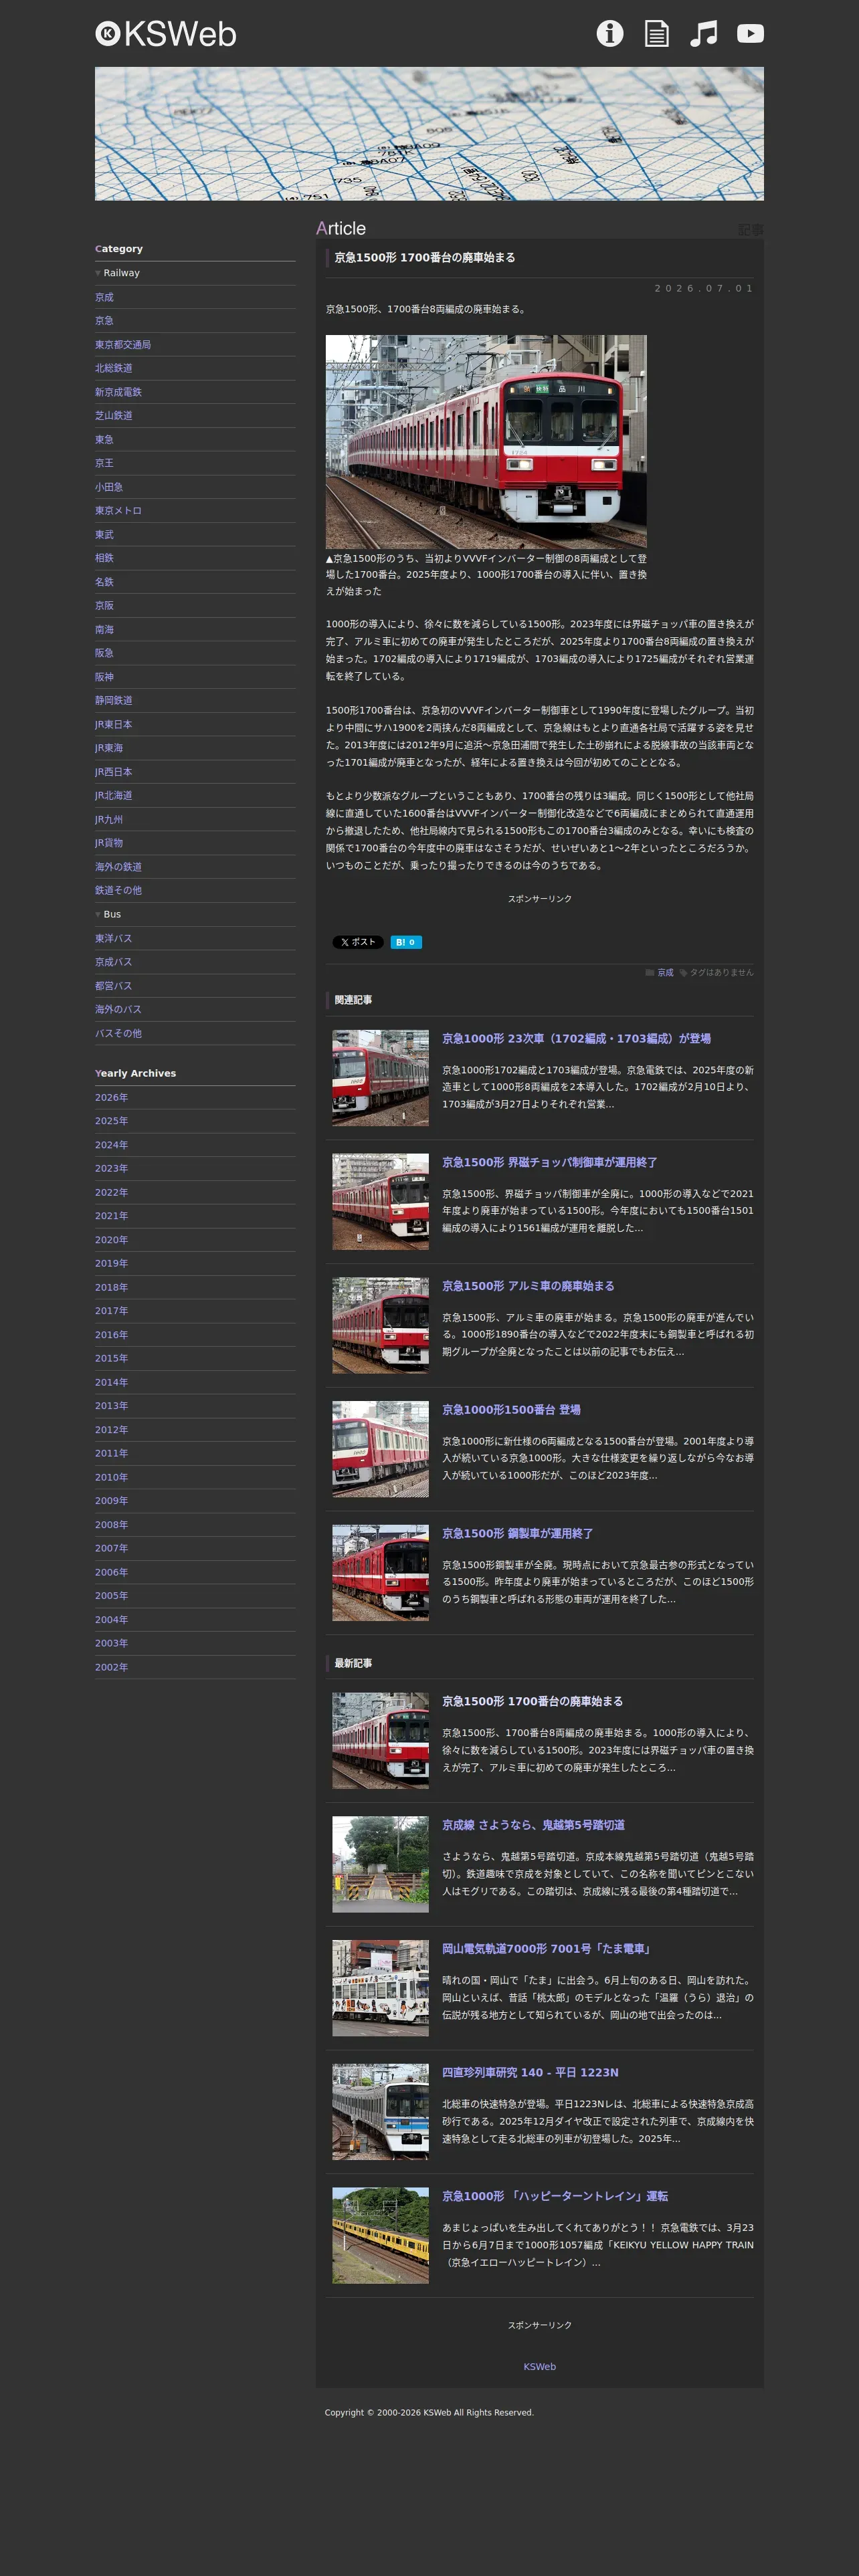The height and width of the screenshot is (2576, 859).
Task: Read 京成線 さようなら、鬼越第5号踏切道
Action: (533, 1825)
